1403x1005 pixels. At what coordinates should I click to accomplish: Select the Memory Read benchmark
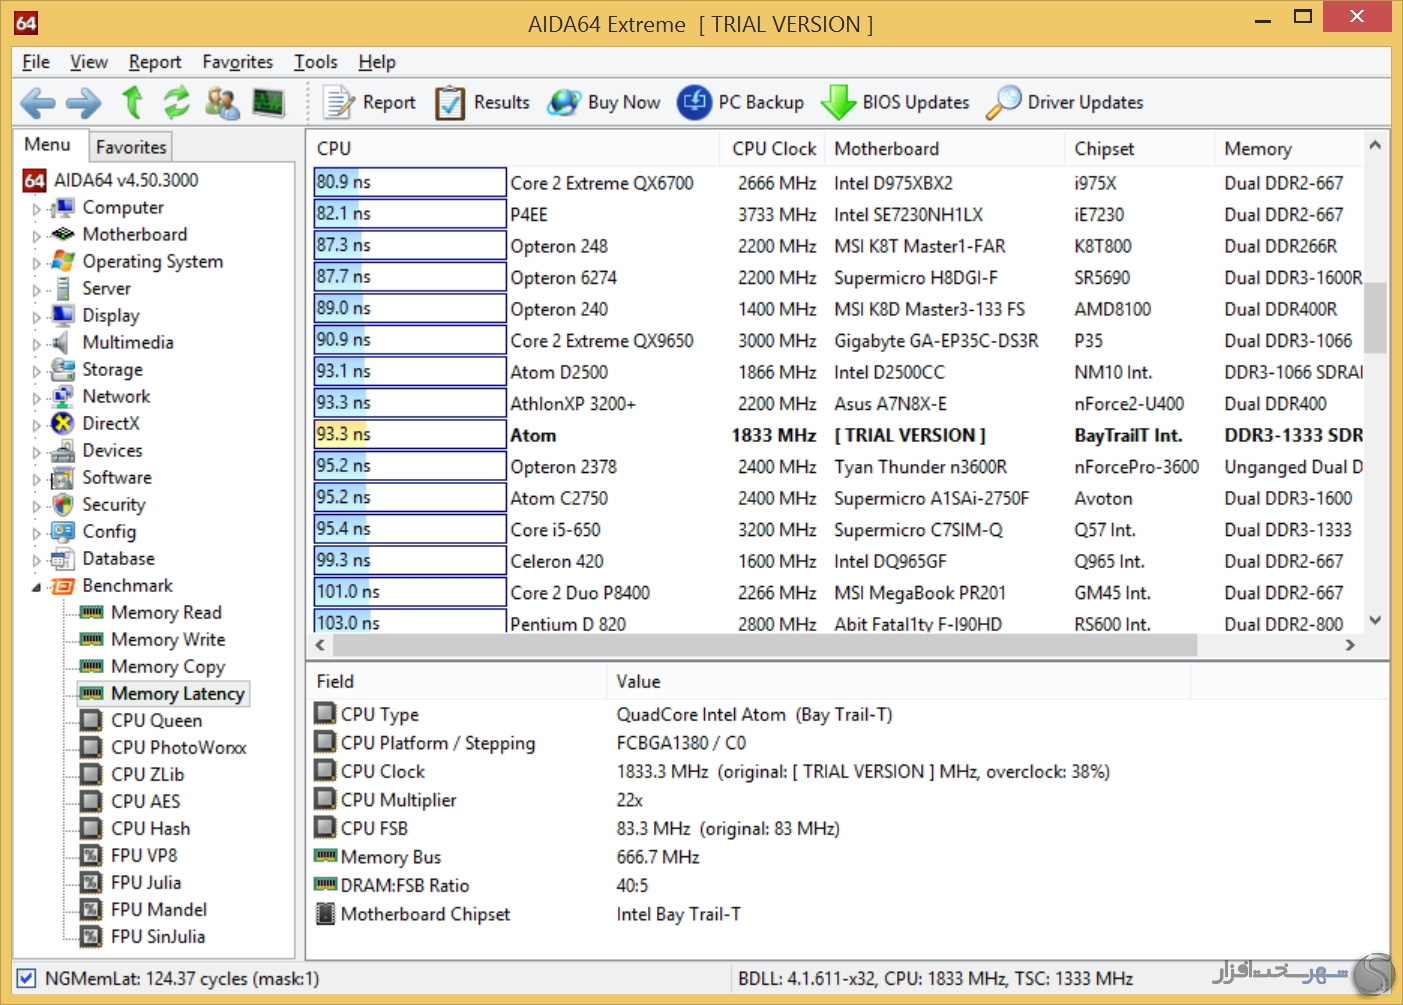pos(166,612)
